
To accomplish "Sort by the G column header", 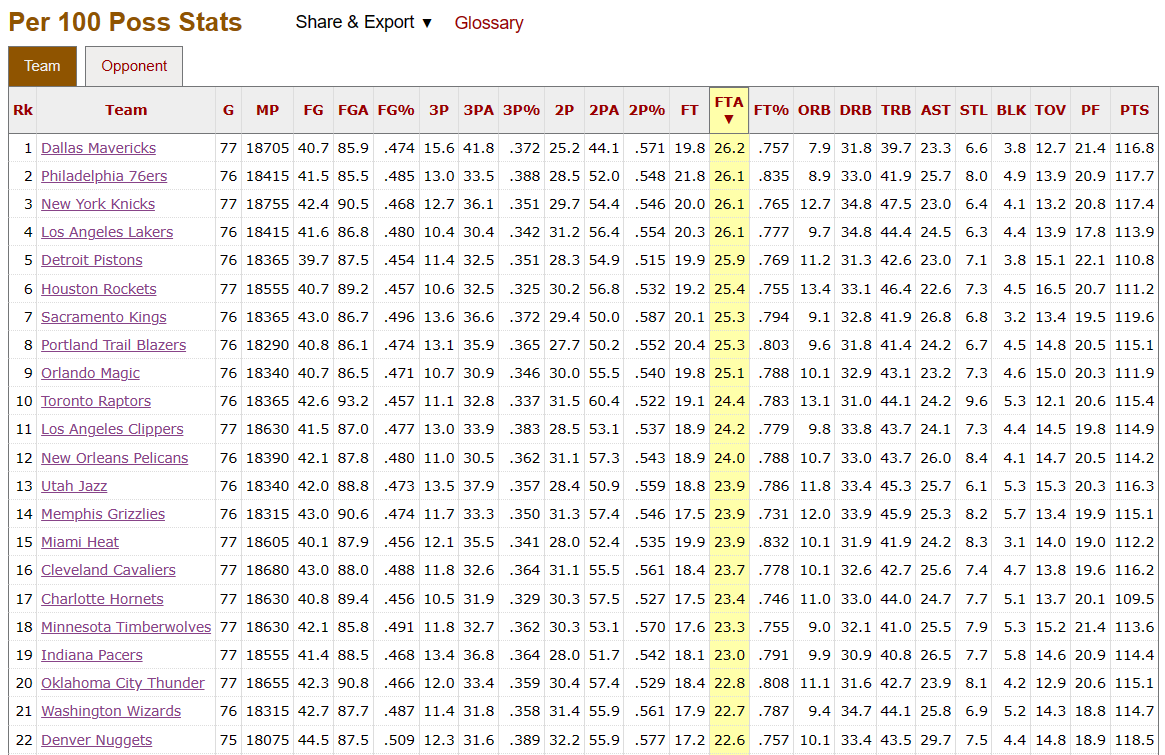I will coord(228,110).
